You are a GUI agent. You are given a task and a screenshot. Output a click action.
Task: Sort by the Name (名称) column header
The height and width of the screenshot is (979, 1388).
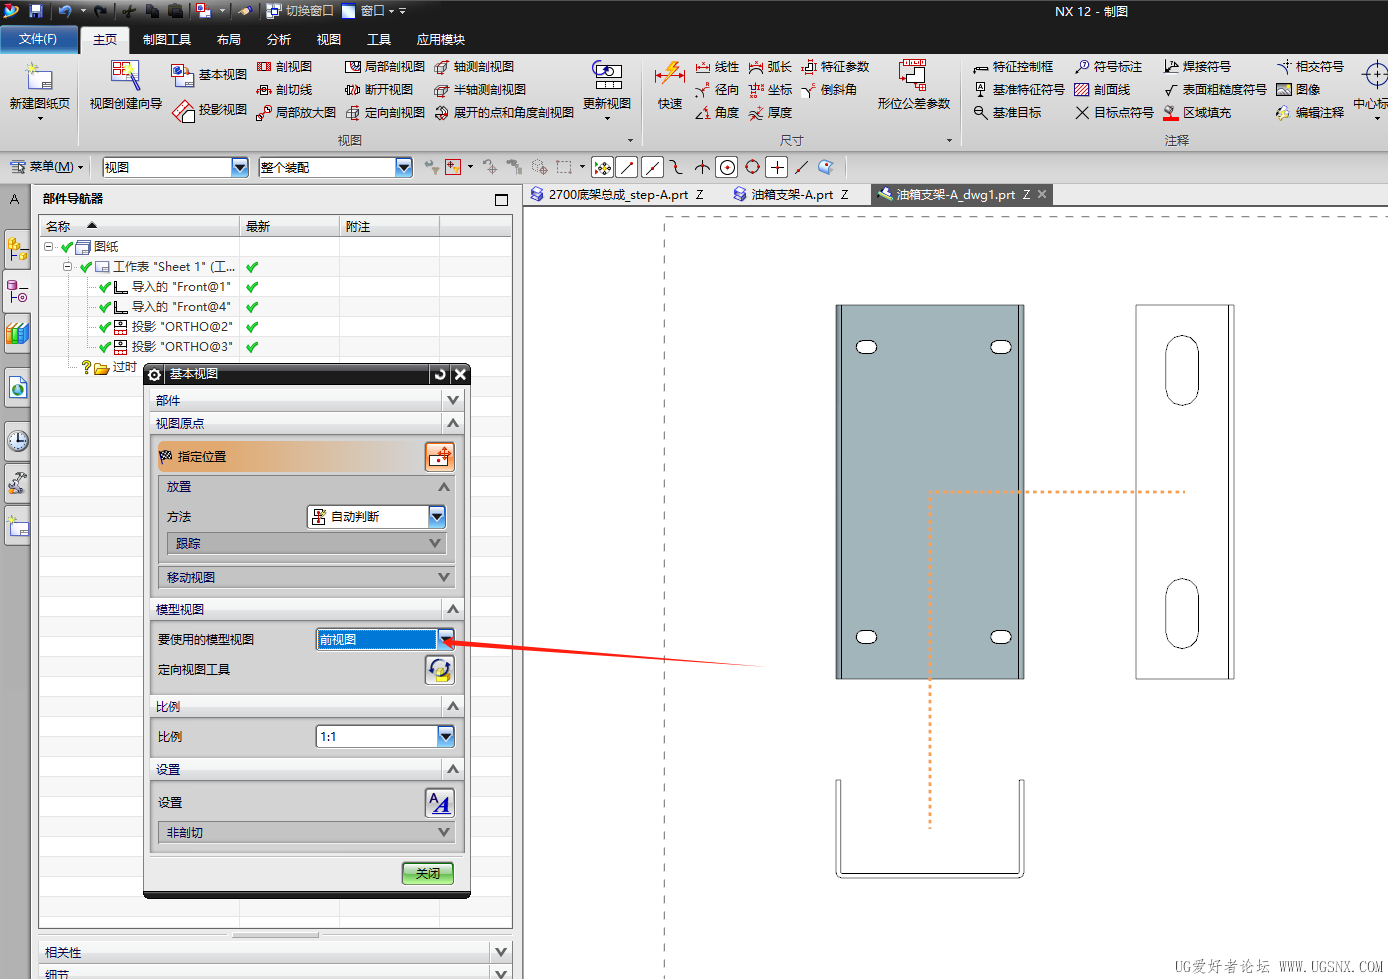[x=140, y=227]
